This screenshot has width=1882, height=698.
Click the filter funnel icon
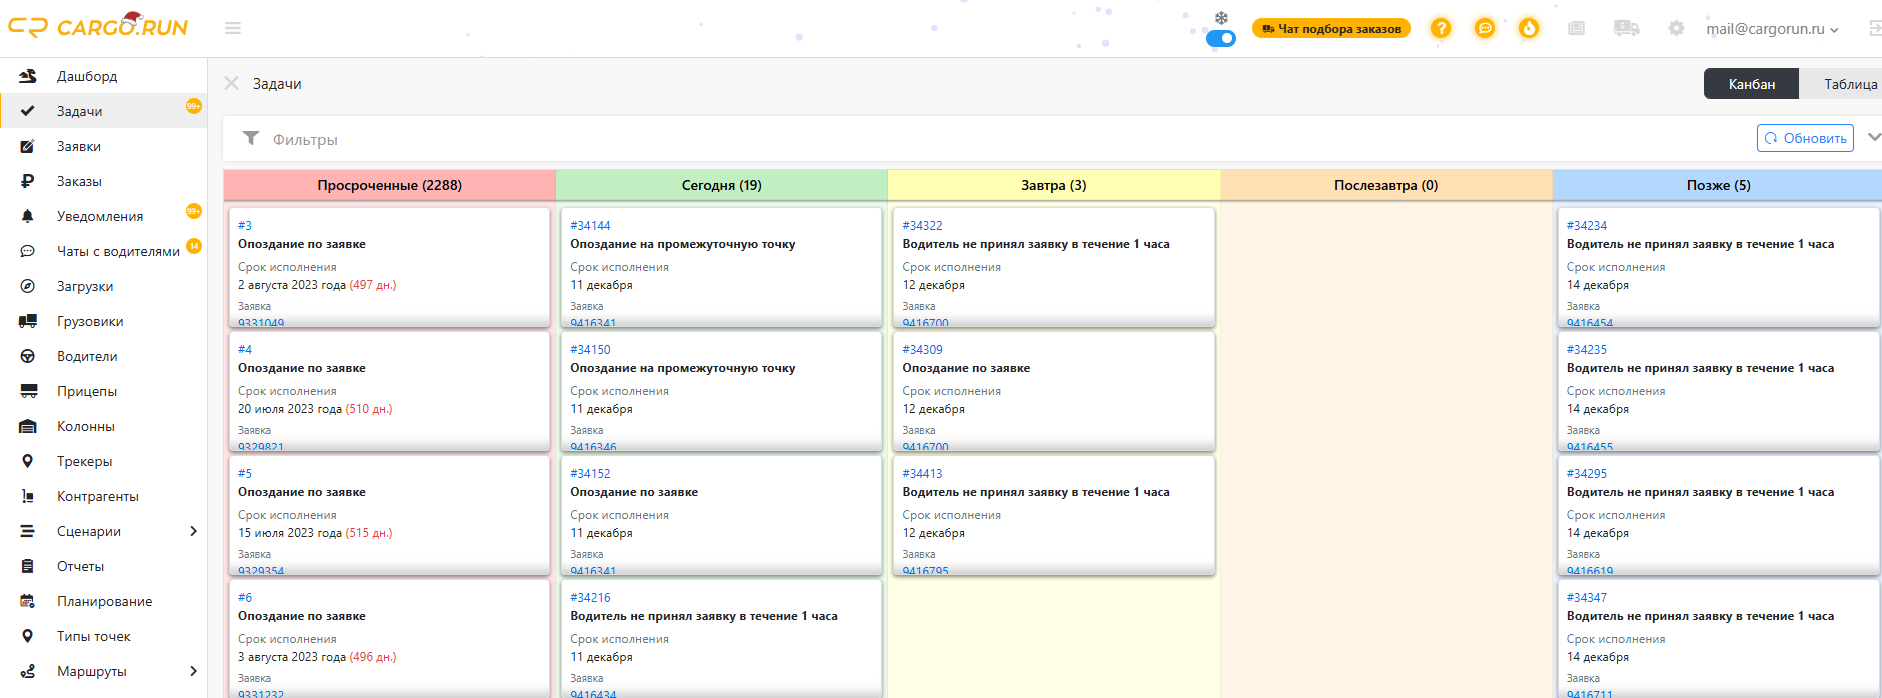pos(251,139)
